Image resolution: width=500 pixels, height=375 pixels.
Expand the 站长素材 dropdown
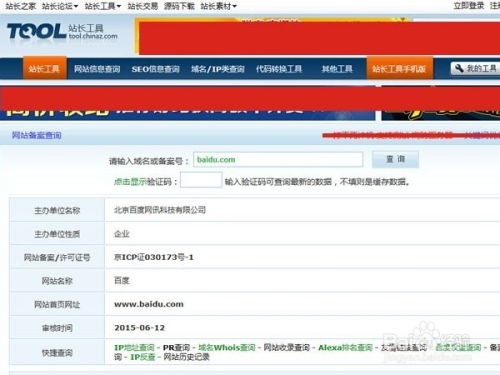219,6
